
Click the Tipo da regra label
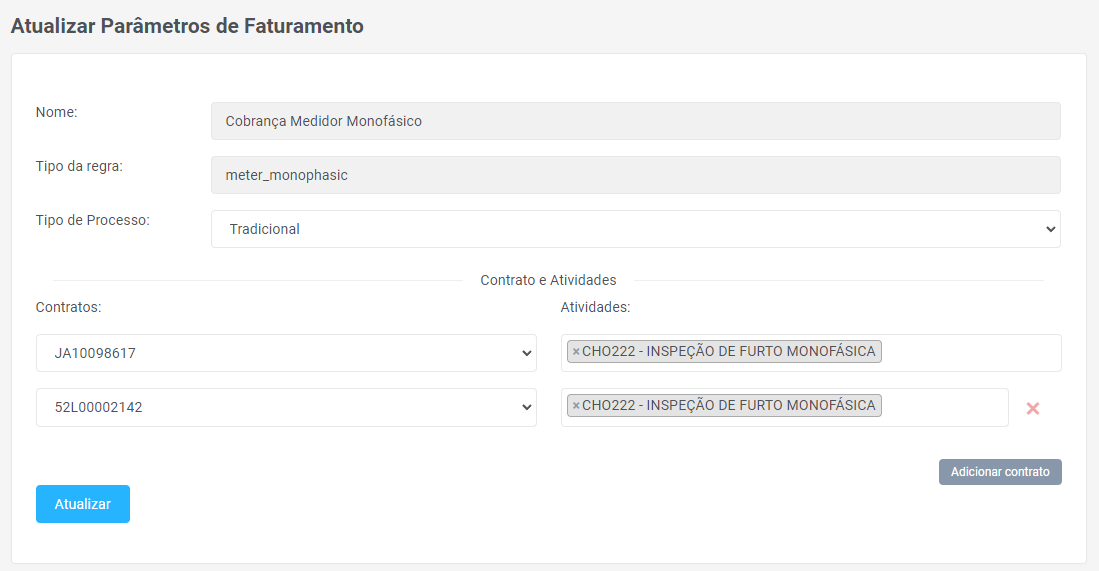tap(79, 166)
